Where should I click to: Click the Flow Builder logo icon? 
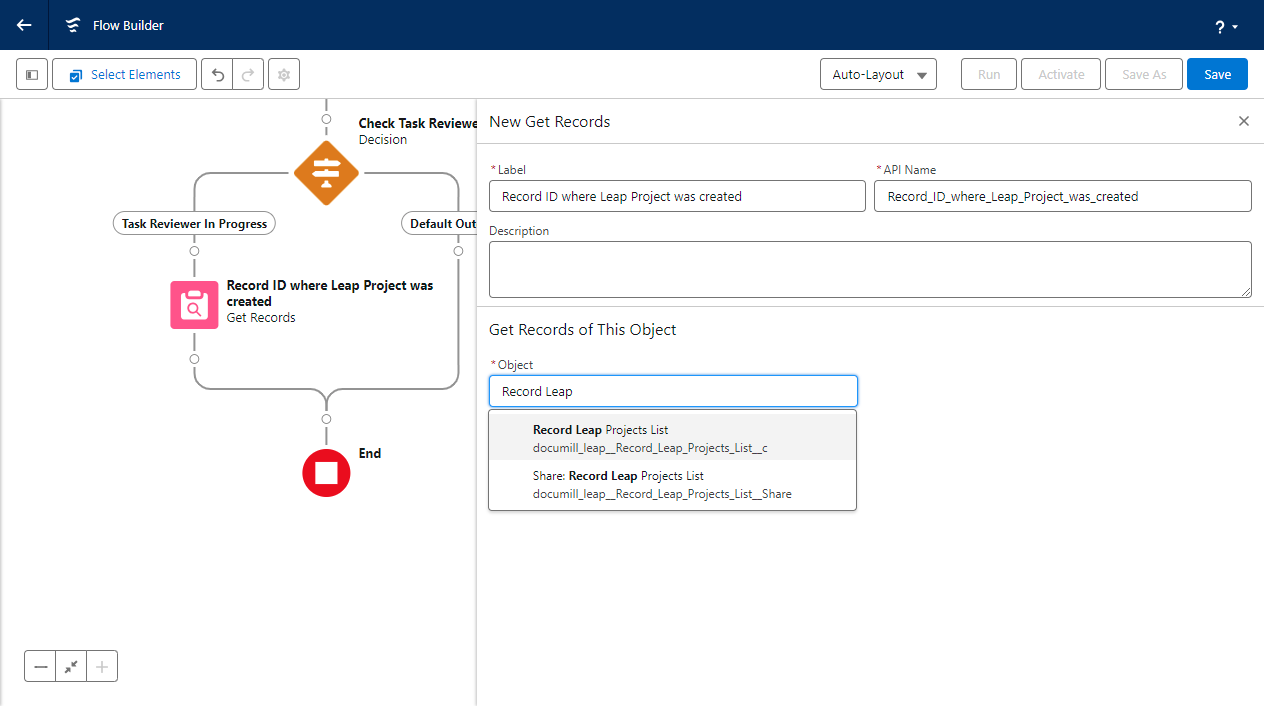(72, 25)
